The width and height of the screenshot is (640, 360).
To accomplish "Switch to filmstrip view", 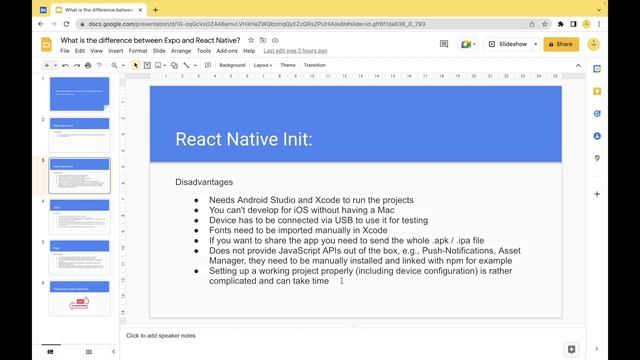I will click(x=51, y=351).
